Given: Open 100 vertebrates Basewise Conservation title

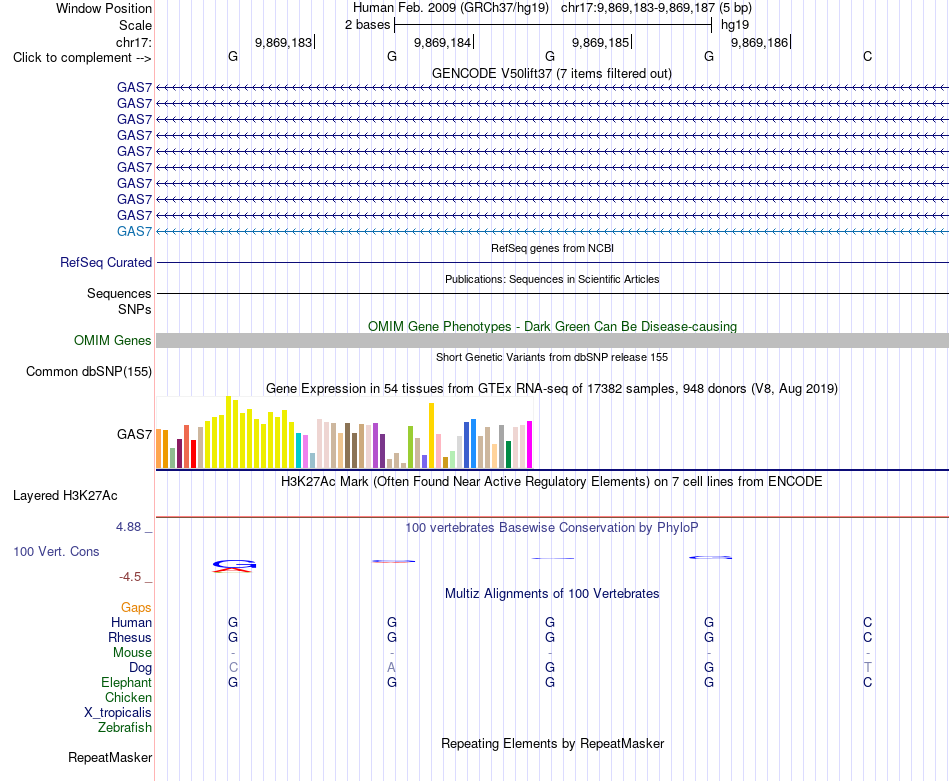Looking at the screenshot, I should (552, 528).
